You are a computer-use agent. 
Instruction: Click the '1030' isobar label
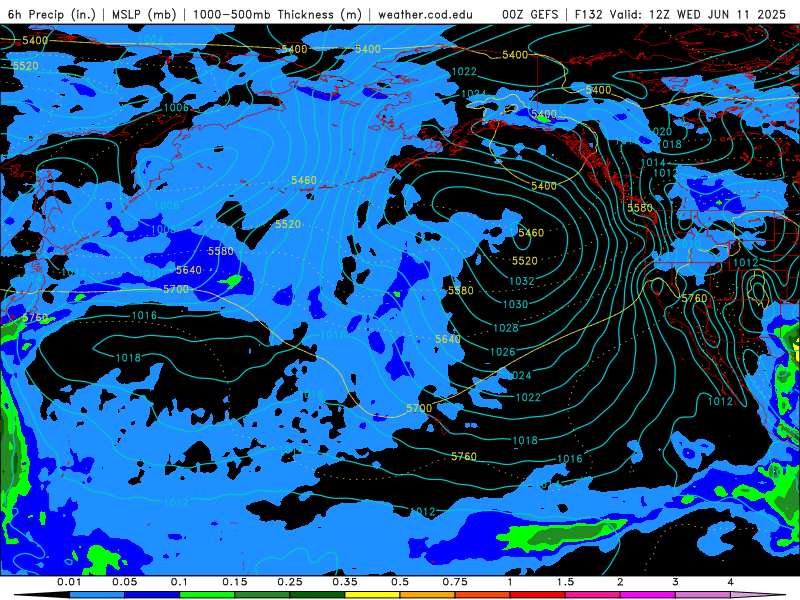tap(515, 305)
